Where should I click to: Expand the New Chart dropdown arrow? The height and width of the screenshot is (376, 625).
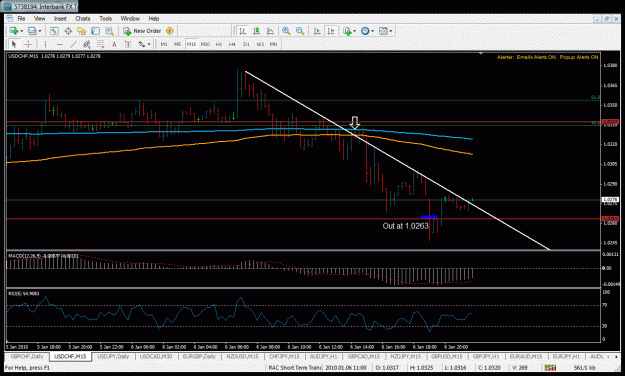coord(22,31)
